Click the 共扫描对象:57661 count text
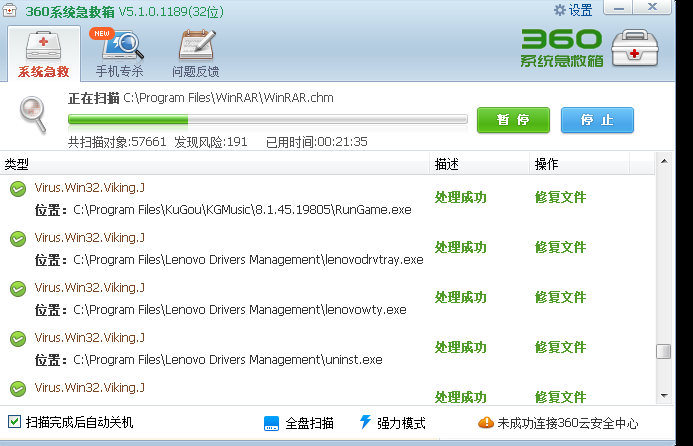This screenshot has height=446, width=693. (x=117, y=142)
